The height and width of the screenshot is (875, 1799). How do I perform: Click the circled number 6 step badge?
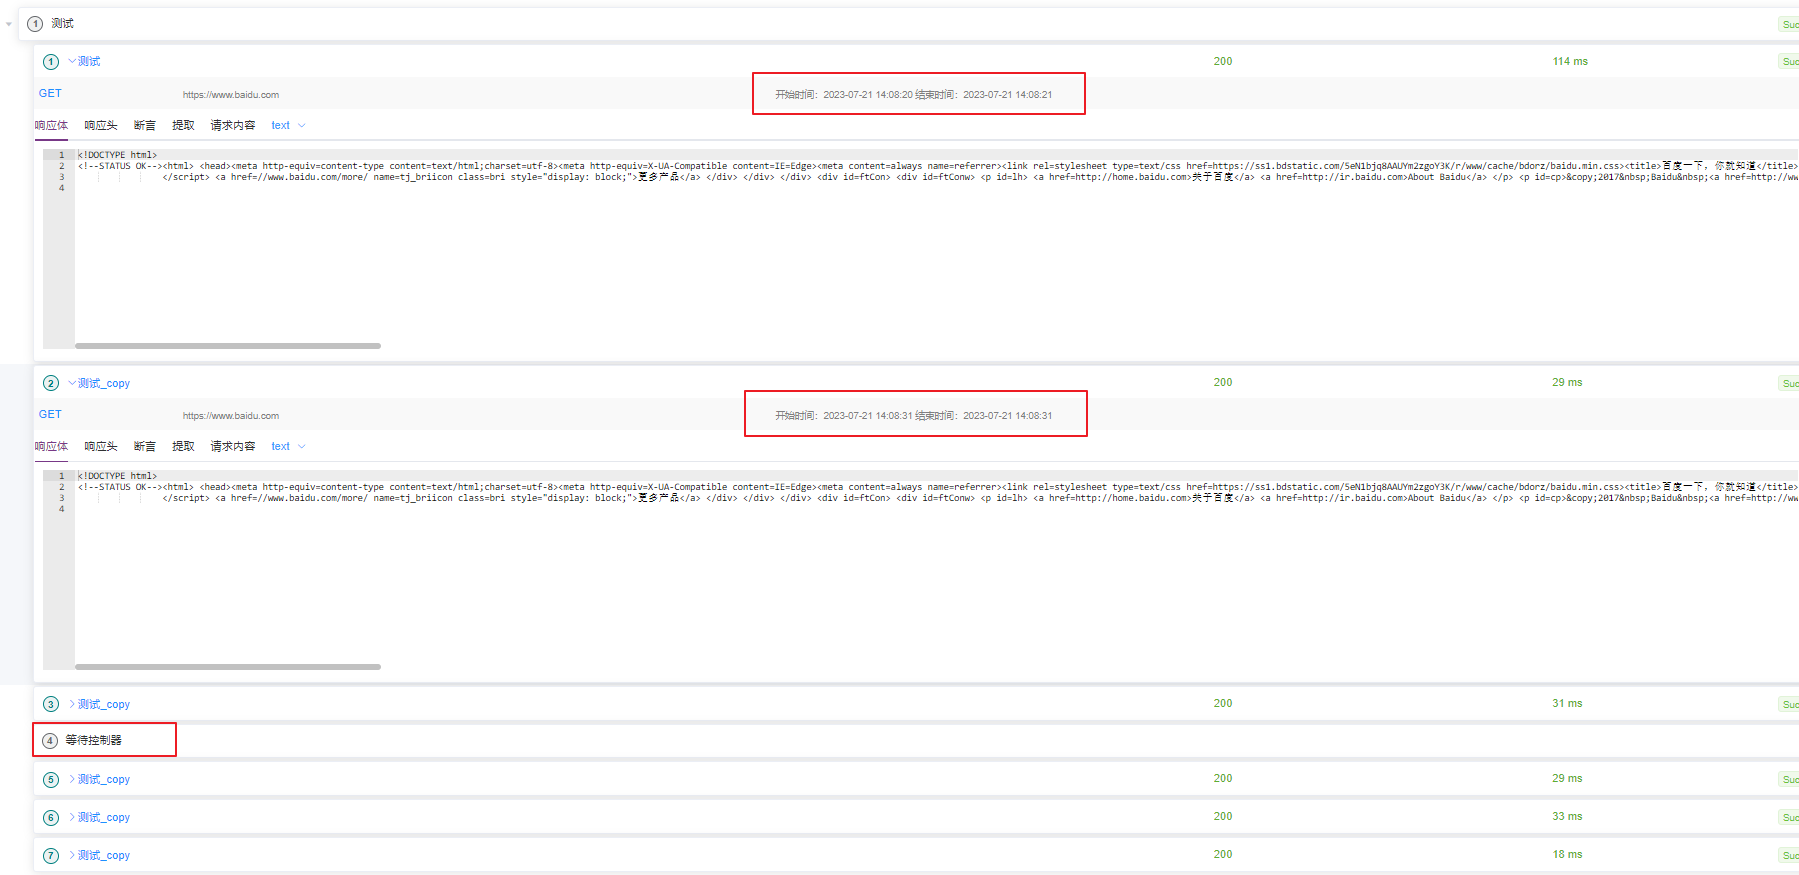[51, 818]
